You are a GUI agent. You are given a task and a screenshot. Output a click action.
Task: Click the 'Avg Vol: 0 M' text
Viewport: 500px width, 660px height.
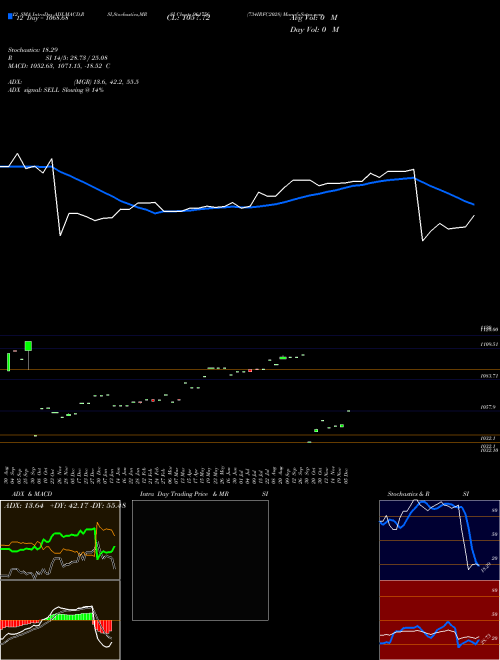[313, 18]
